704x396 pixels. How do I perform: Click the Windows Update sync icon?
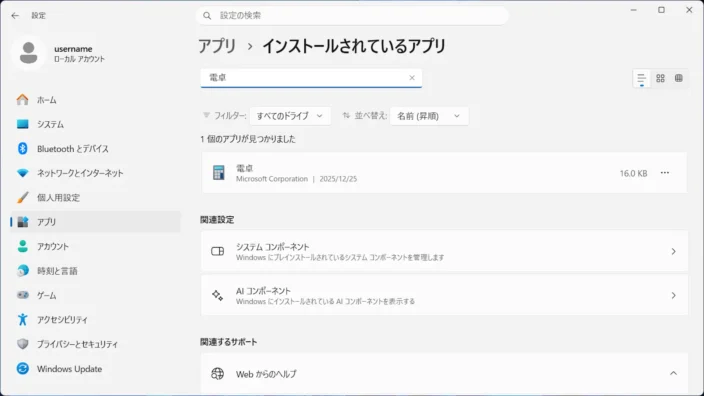(22, 369)
